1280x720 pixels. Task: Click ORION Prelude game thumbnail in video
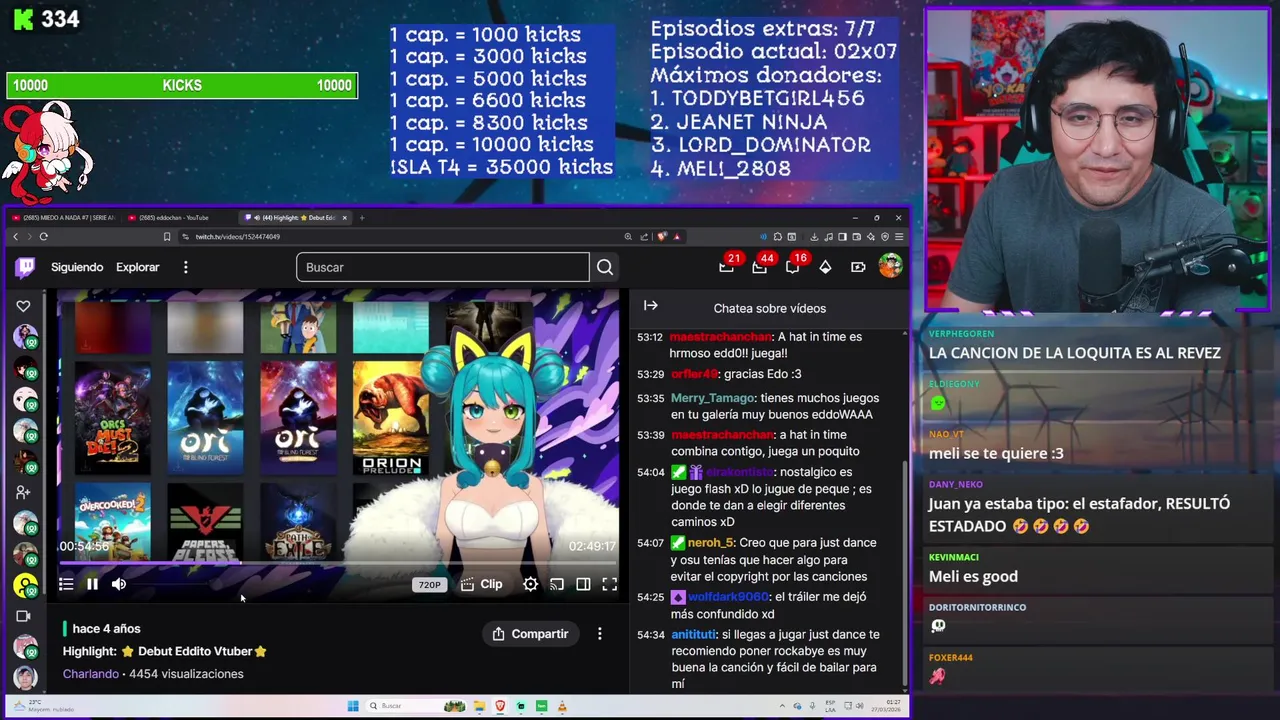point(391,418)
